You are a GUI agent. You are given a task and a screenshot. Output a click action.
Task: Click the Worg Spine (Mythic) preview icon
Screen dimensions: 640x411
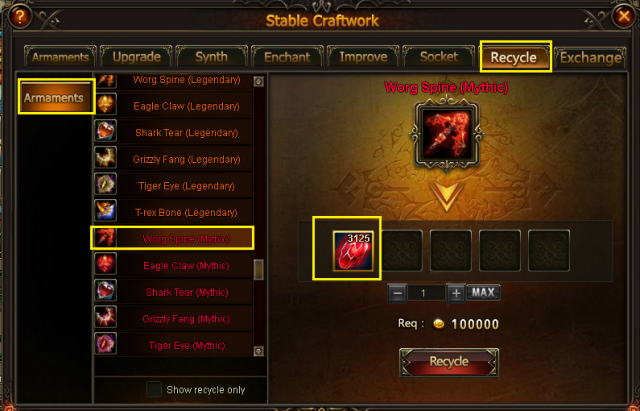click(x=447, y=134)
